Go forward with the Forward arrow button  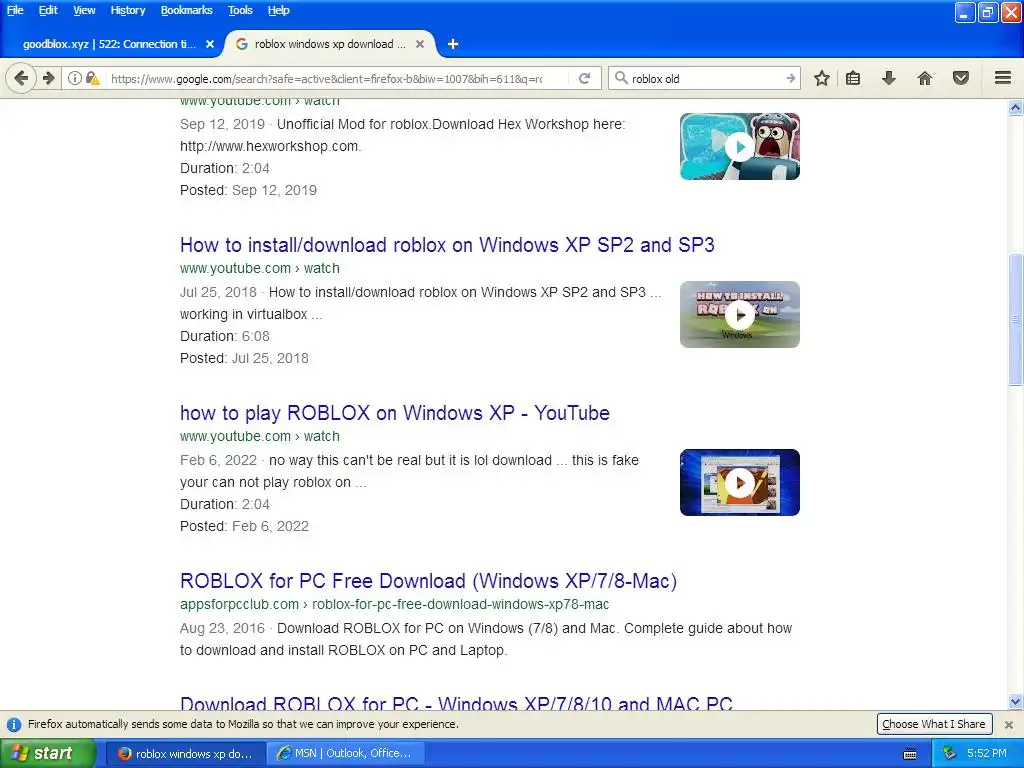pos(48,78)
